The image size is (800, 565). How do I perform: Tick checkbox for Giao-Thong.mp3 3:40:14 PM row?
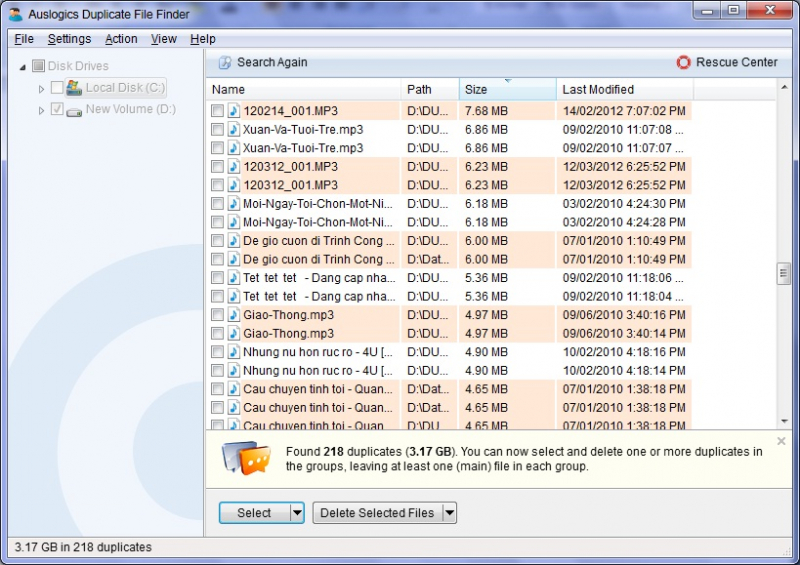tap(217, 333)
